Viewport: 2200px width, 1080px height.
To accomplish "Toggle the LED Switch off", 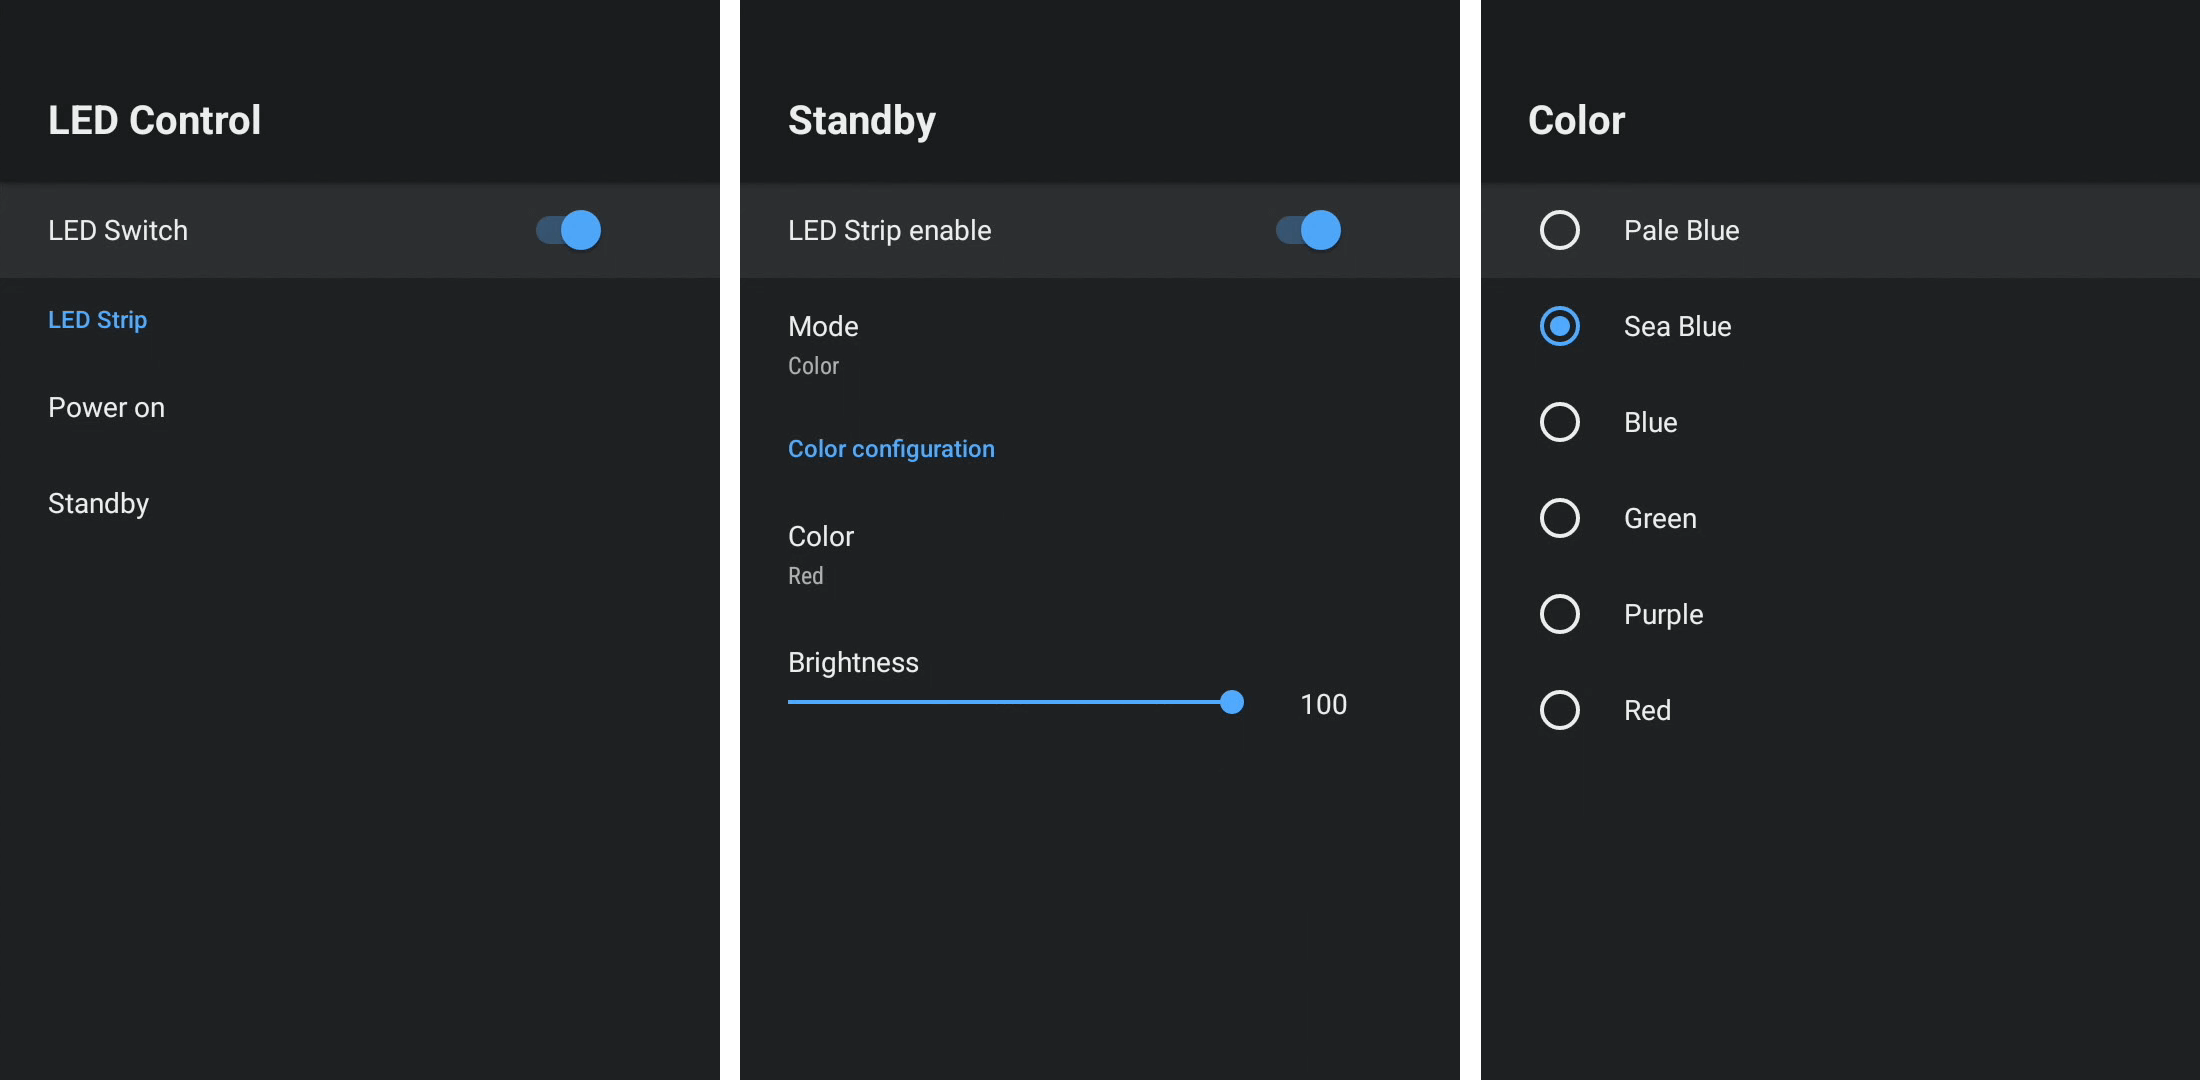I will click(x=568, y=230).
